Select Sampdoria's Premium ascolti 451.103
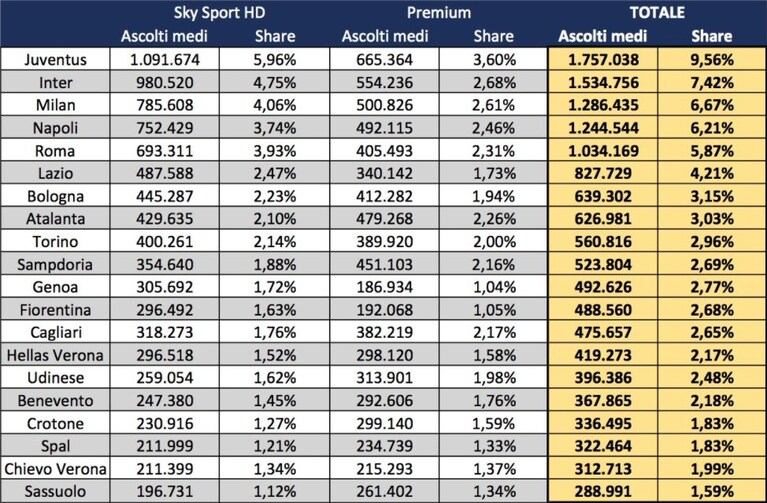The height and width of the screenshot is (503, 767). [384, 264]
